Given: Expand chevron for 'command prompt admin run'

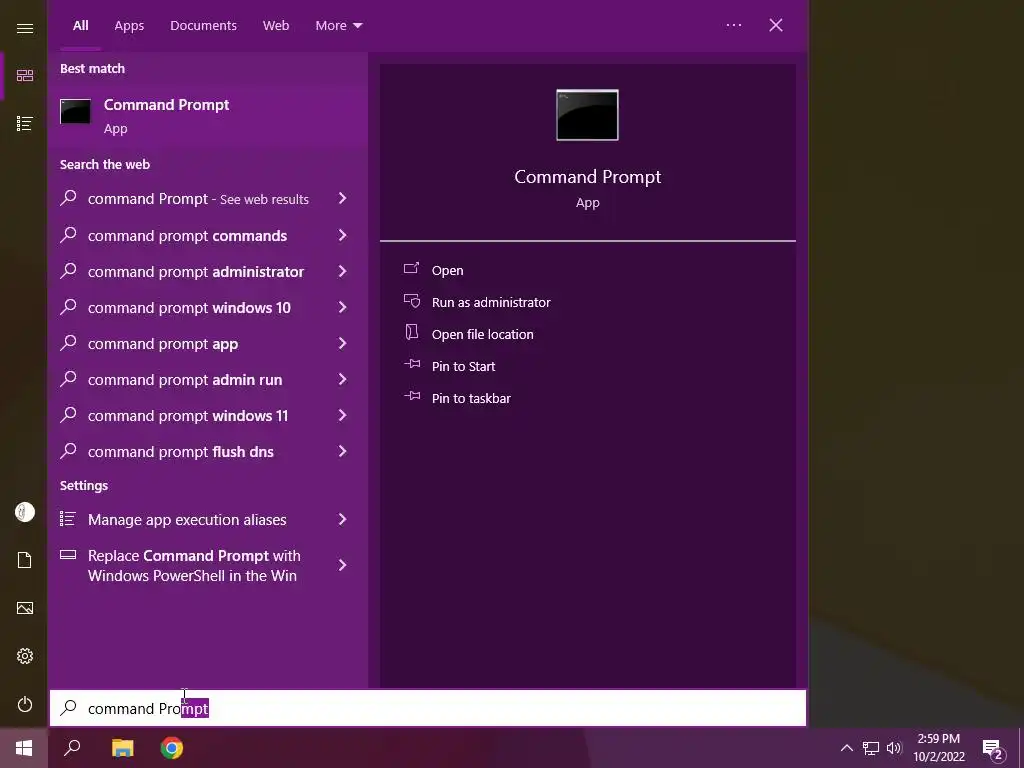Looking at the screenshot, I should click(342, 379).
